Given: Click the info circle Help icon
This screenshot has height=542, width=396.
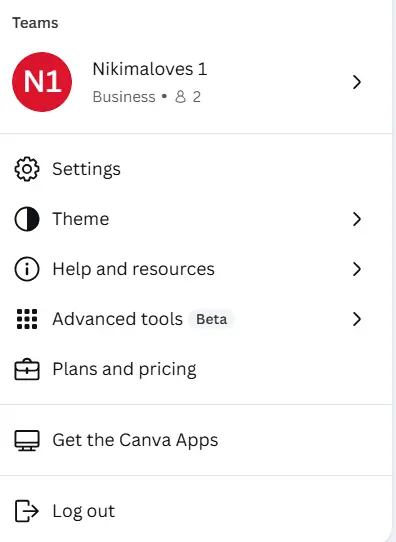Looking at the screenshot, I should coord(27,269).
